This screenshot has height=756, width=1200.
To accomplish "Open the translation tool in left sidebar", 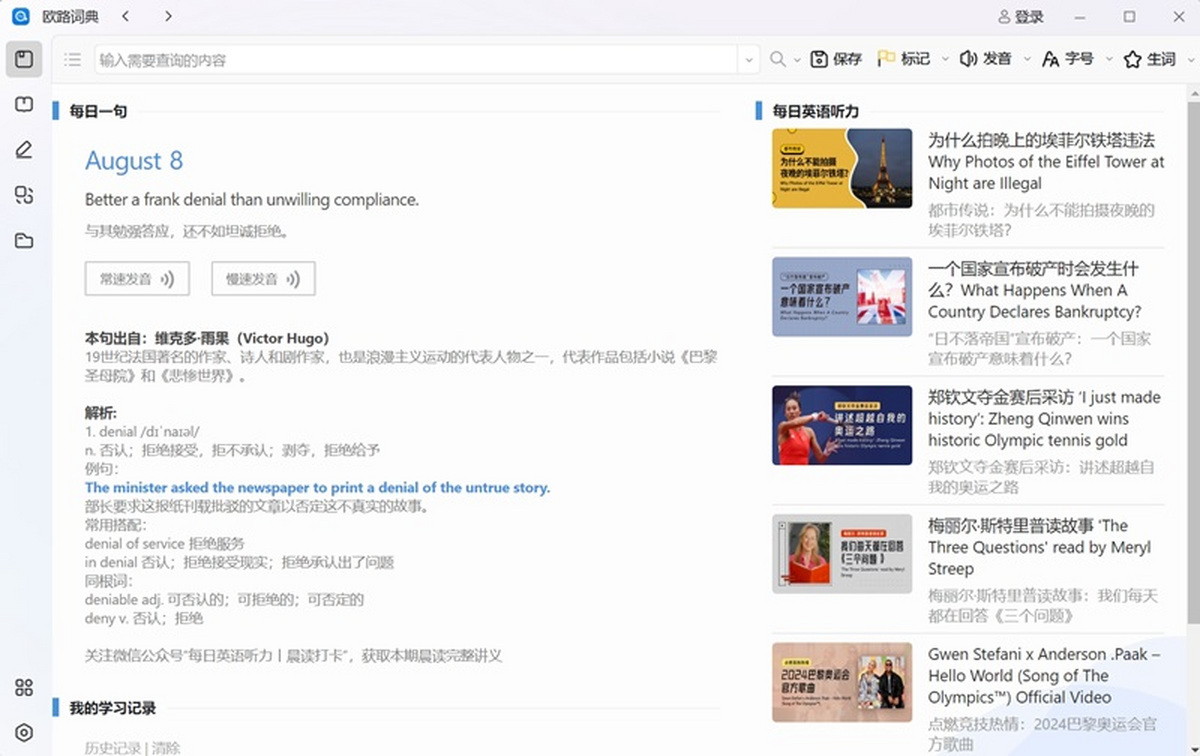I will tap(24, 195).
